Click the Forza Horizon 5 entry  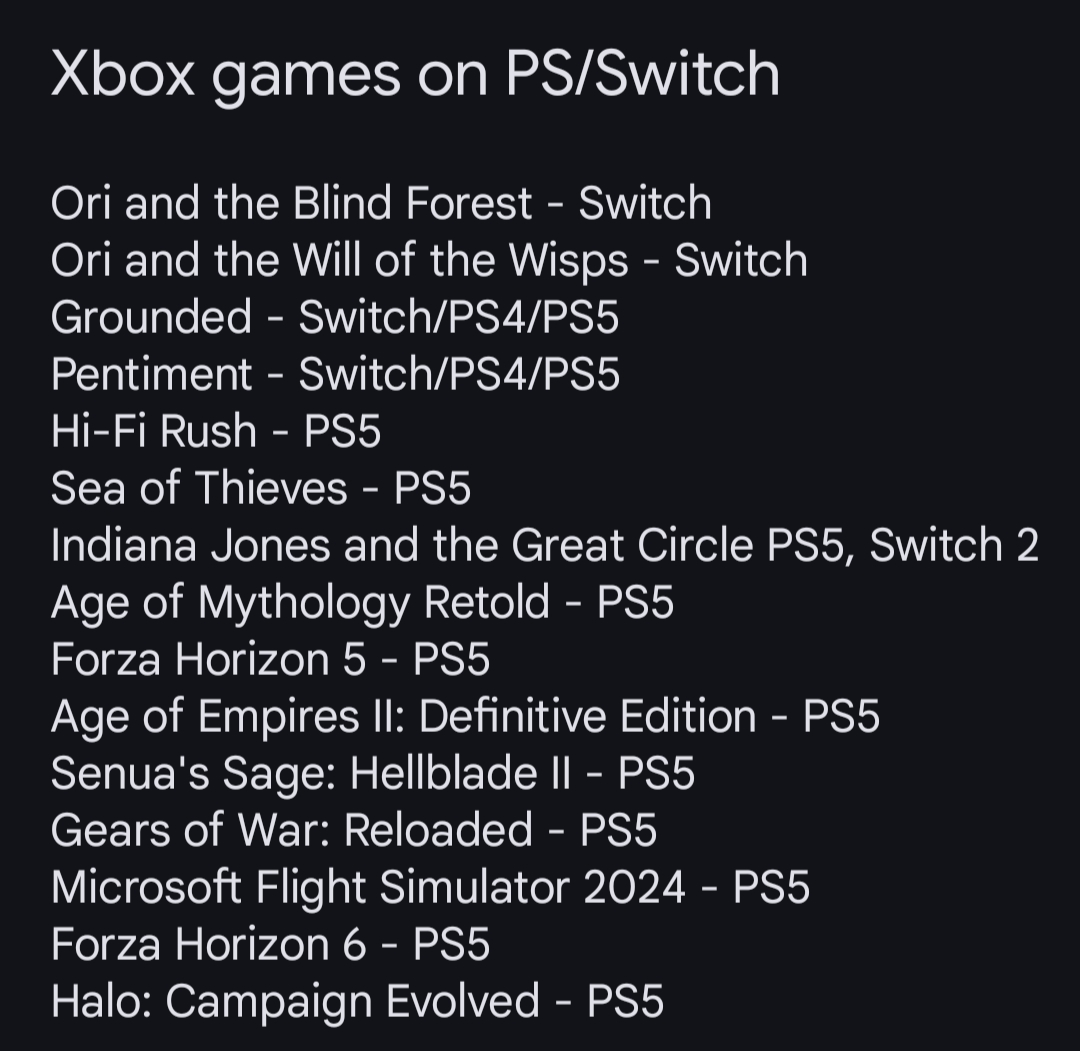[x=270, y=660]
